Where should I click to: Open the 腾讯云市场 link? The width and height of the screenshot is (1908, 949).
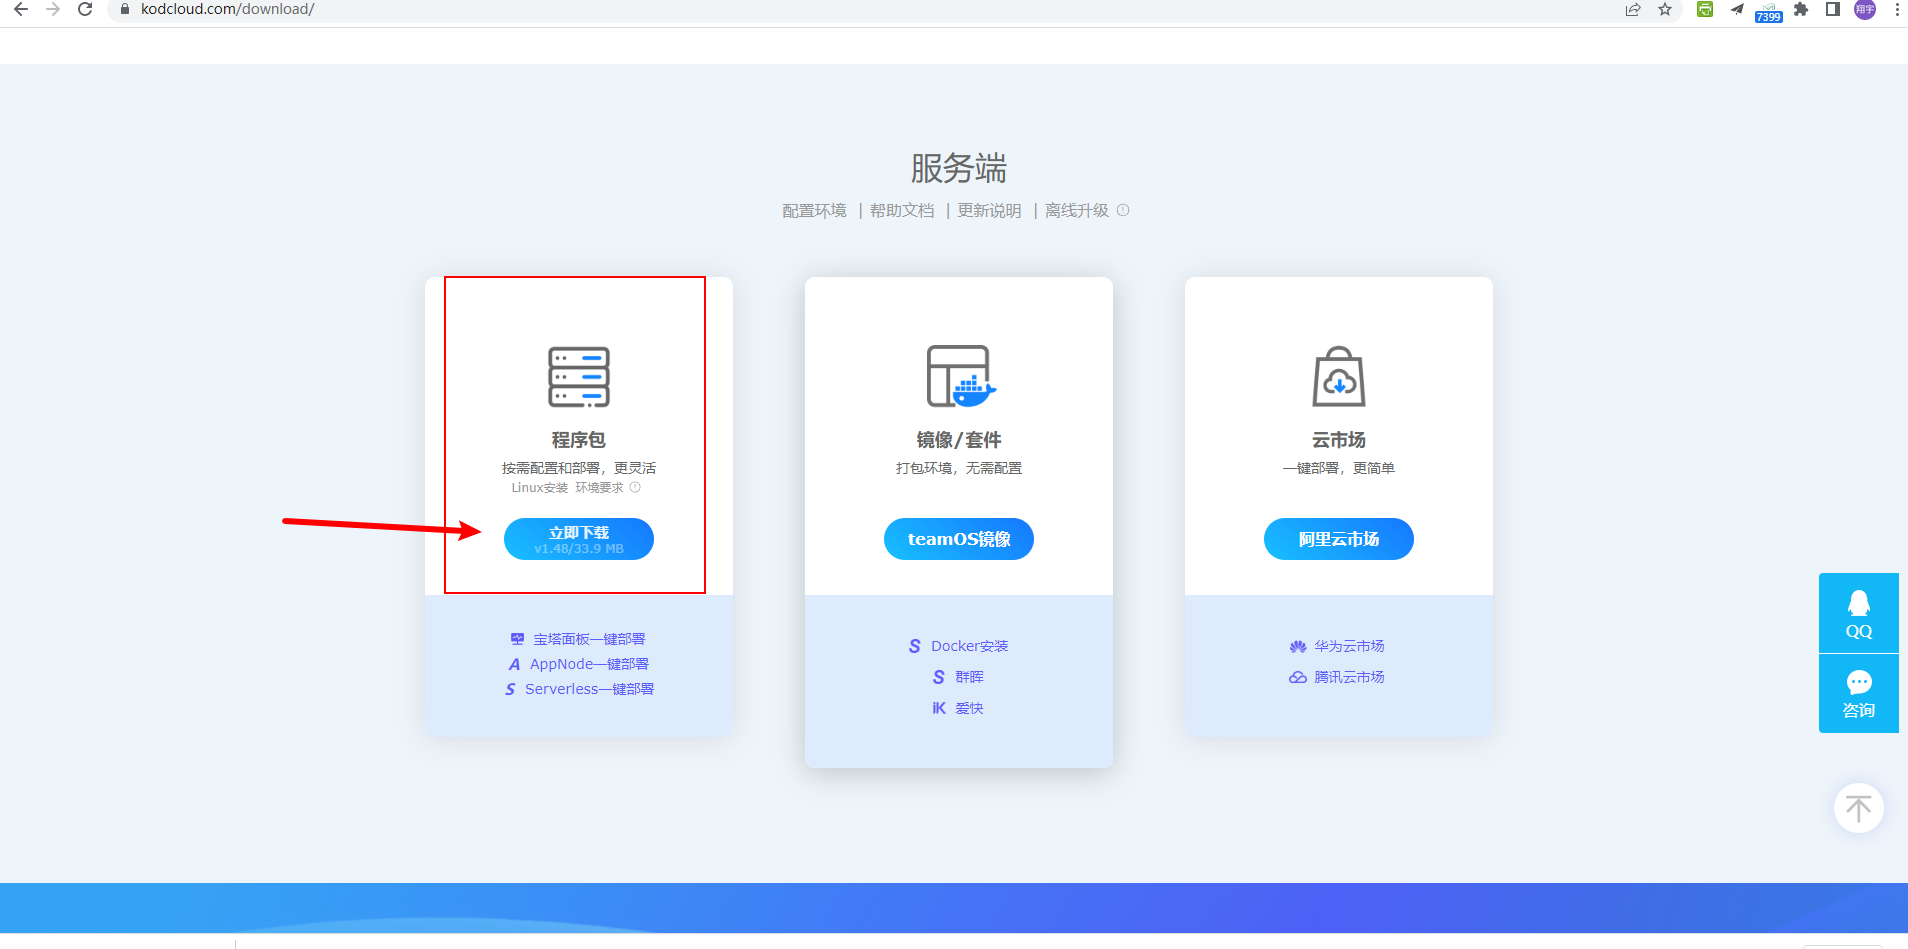(1349, 677)
